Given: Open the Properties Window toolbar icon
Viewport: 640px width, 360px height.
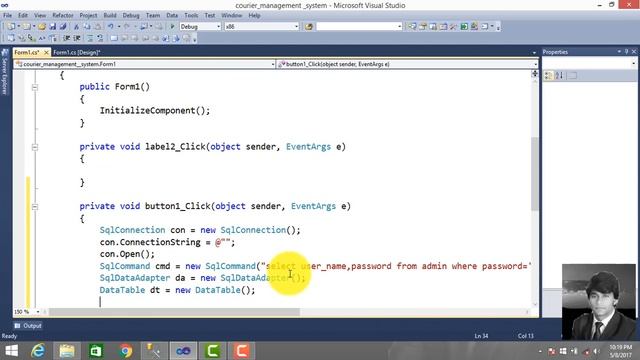Looking at the screenshot, I should [x=423, y=27].
